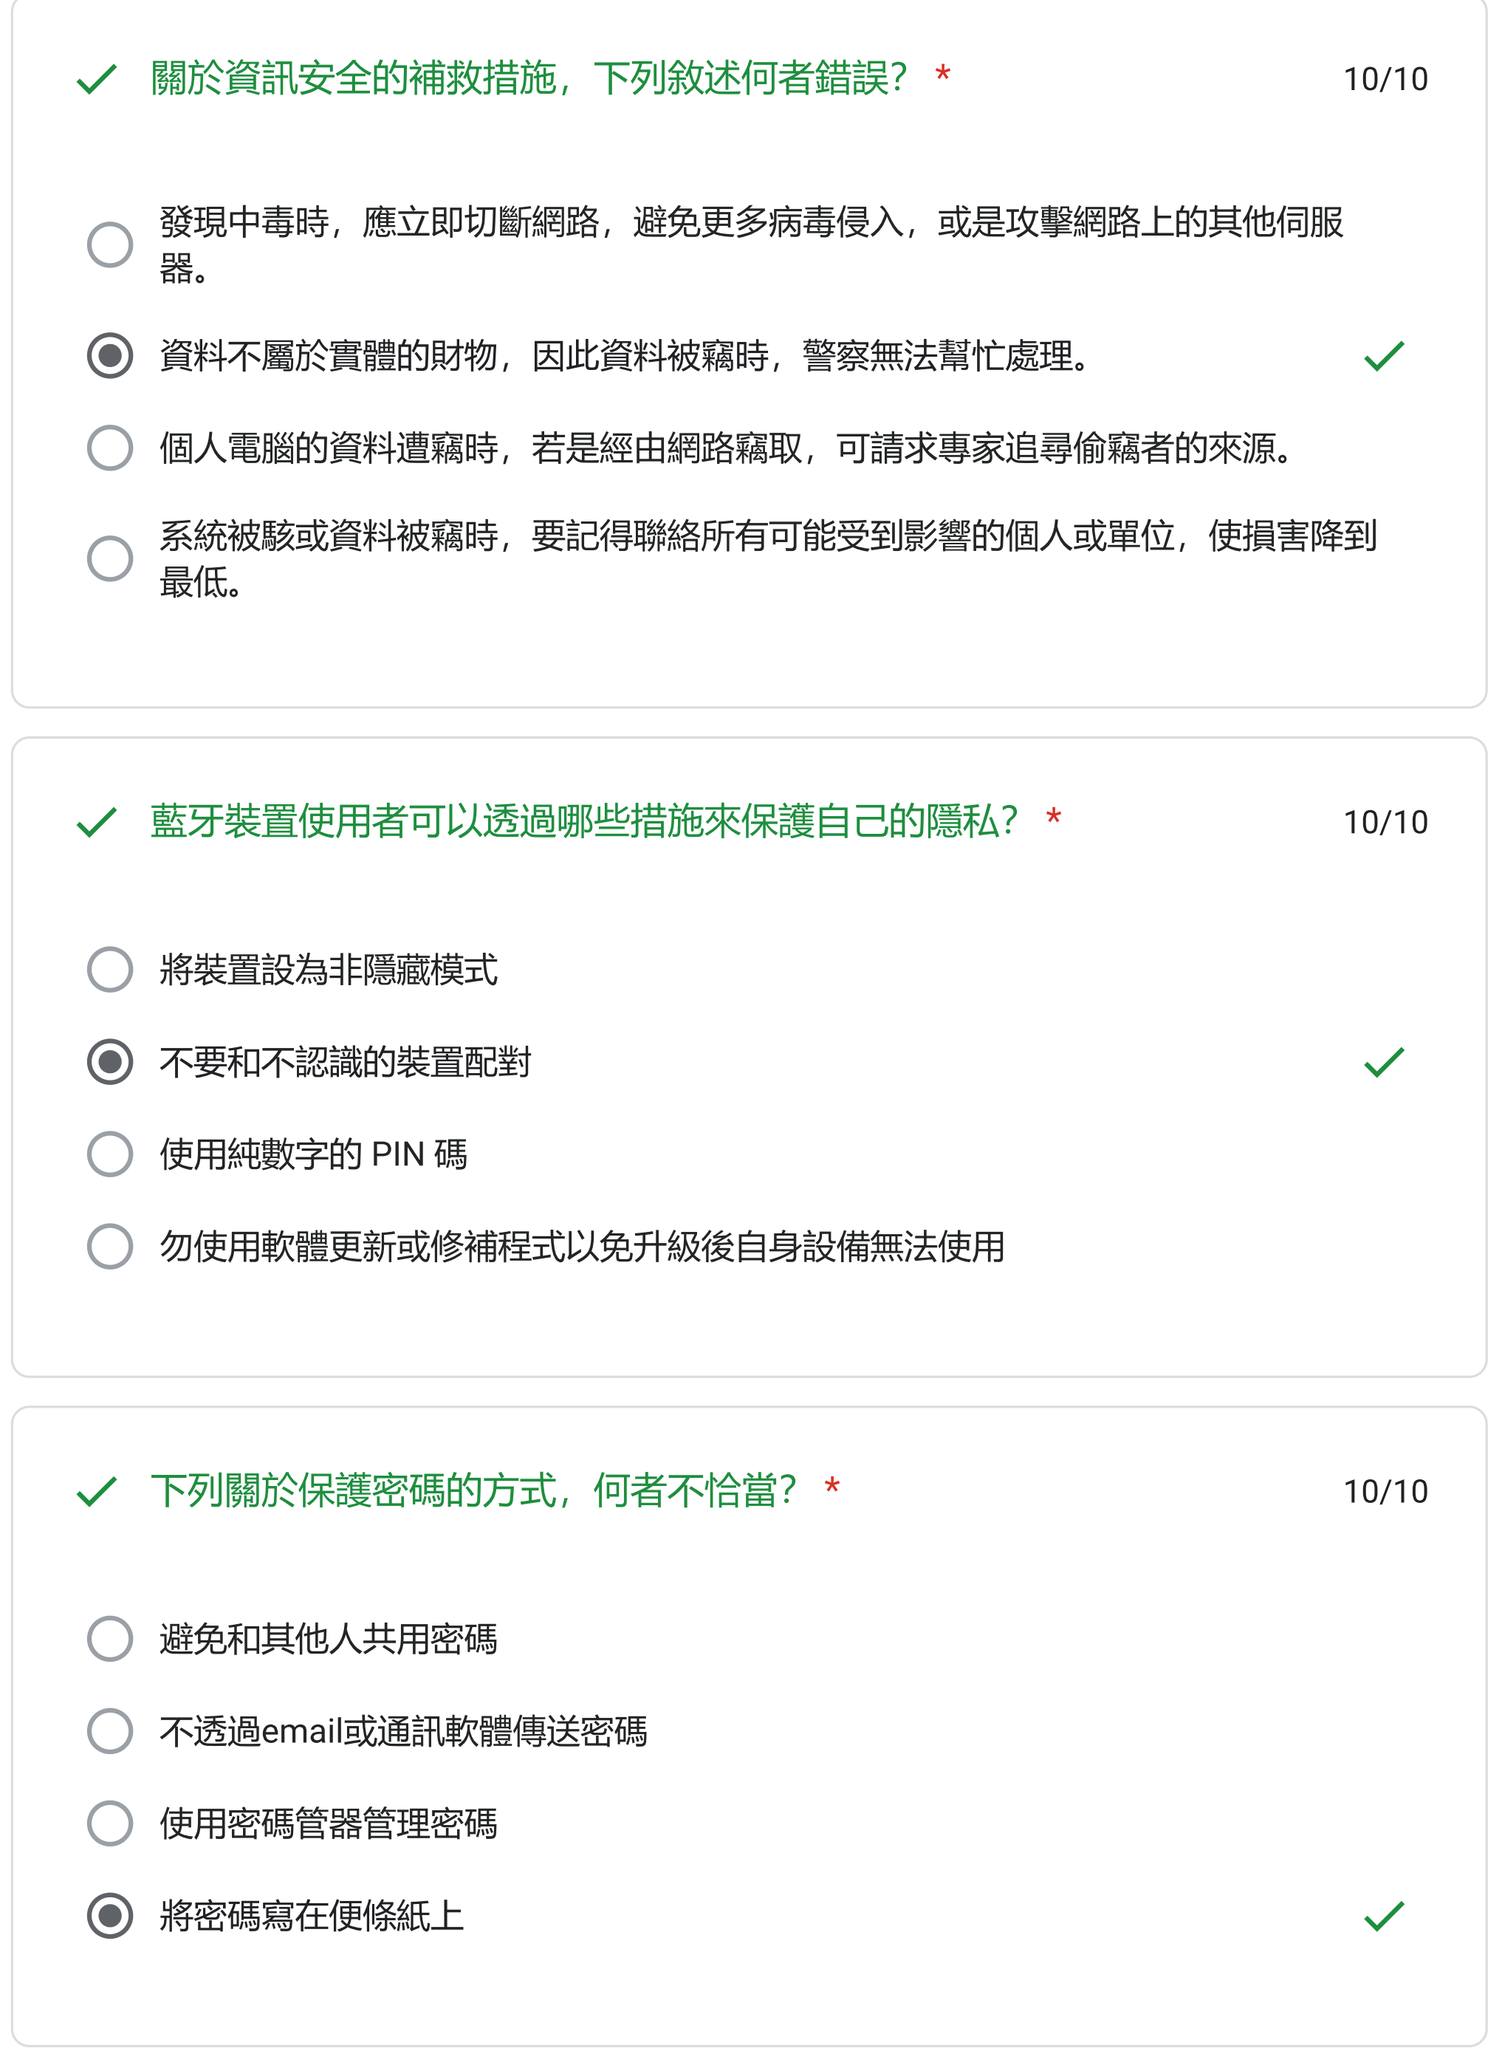Screen dimensions: 1502x2048
Task: Click the password question title text
Action: pyautogui.click(x=474, y=1491)
